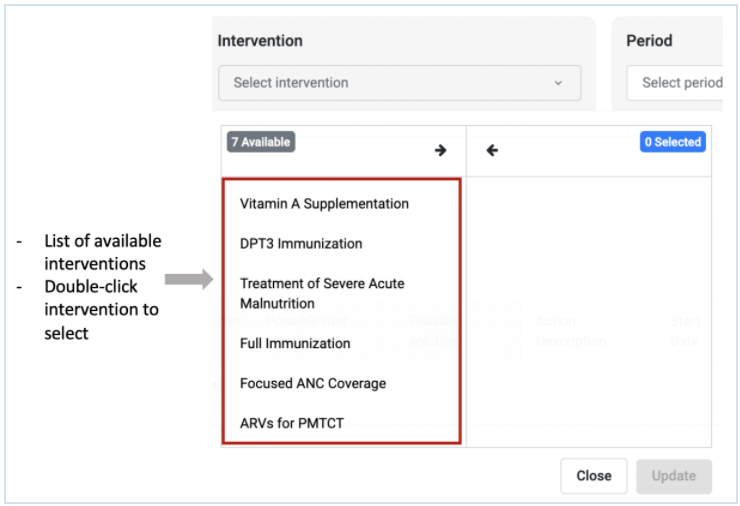Click the empty selected items panel
The image size is (740, 506).
pyautogui.click(x=589, y=312)
